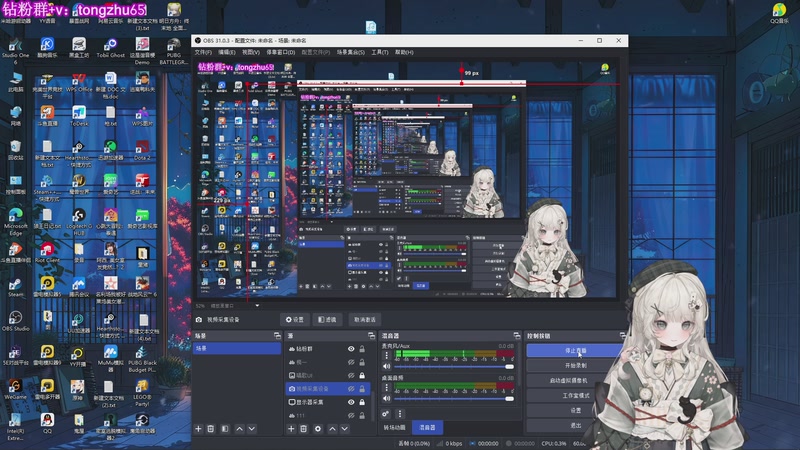Remove selected source with trash icon
This screenshot has width=800, height=450.
coord(304,429)
